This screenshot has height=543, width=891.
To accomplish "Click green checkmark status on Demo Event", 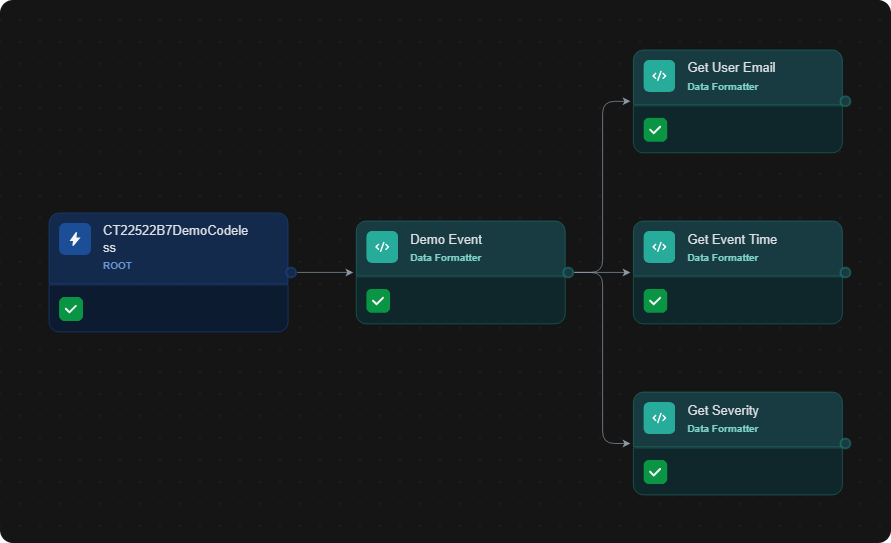I will [x=378, y=301].
